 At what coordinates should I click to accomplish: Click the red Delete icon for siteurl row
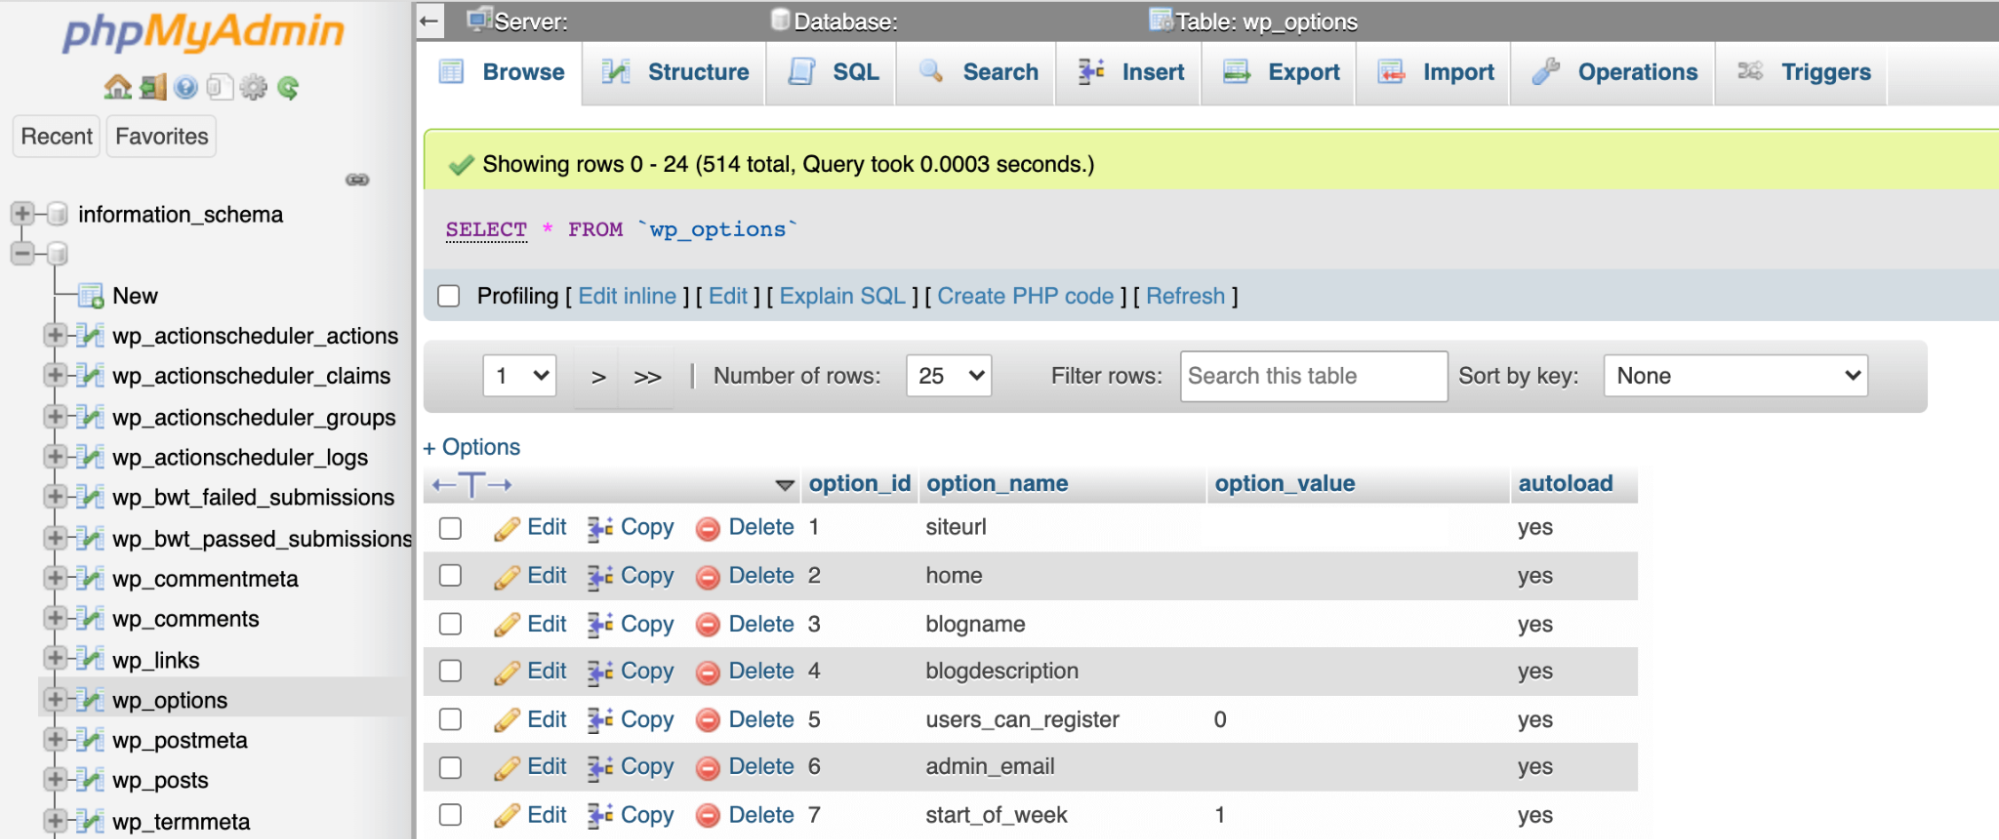(708, 529)
